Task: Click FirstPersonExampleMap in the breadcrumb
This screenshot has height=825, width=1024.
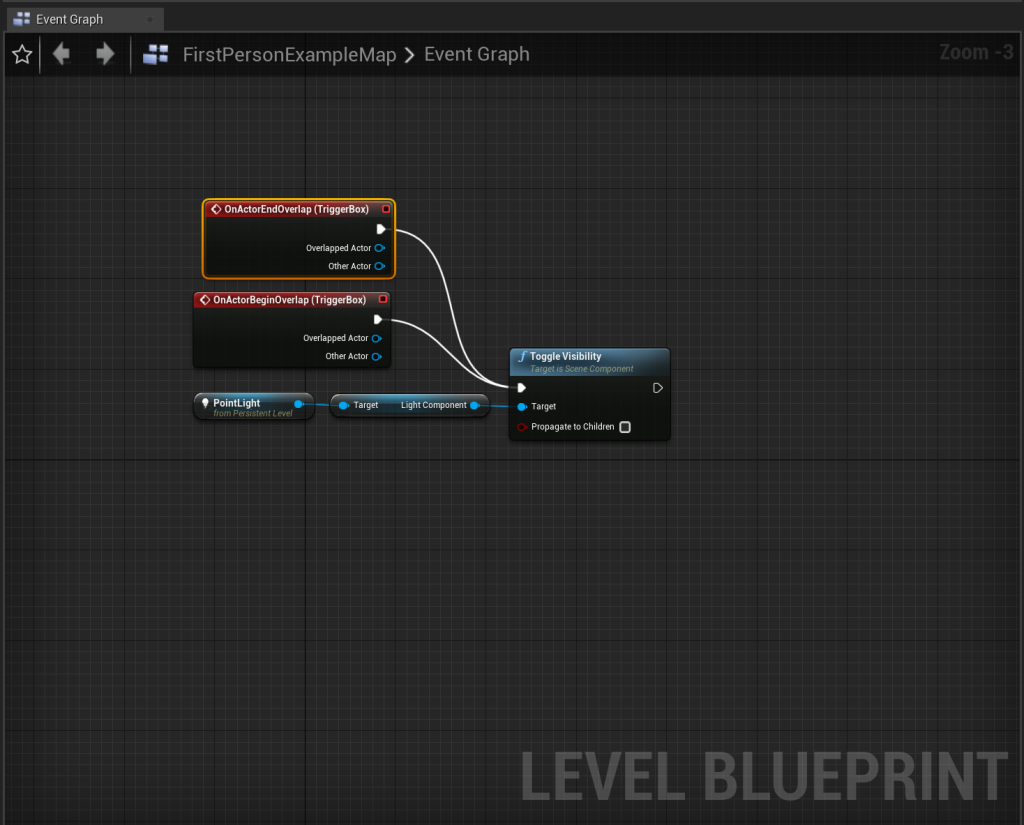Action: [x=289, y=55]
